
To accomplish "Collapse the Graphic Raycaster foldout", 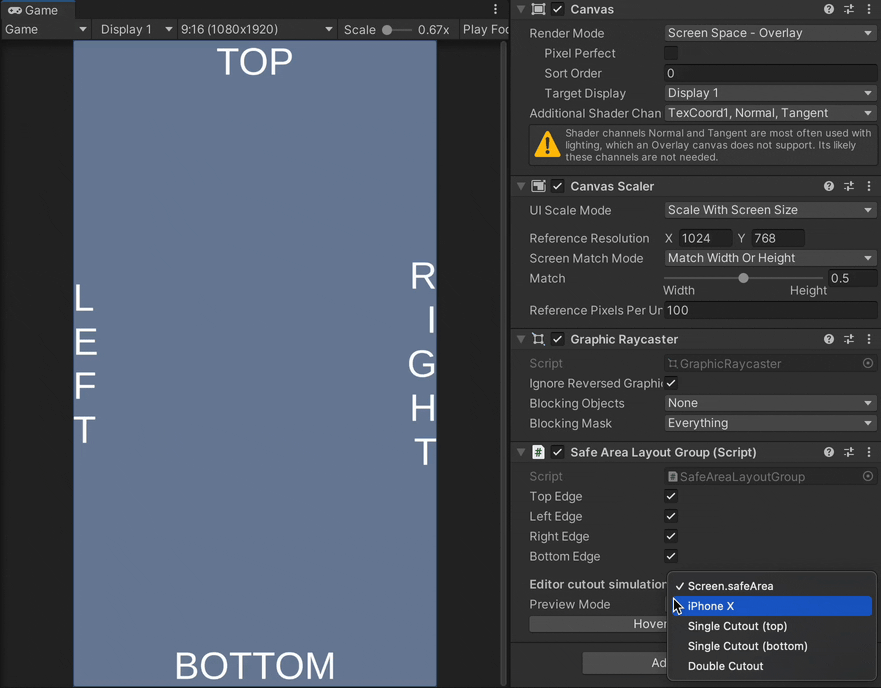I will click(521, 339).
